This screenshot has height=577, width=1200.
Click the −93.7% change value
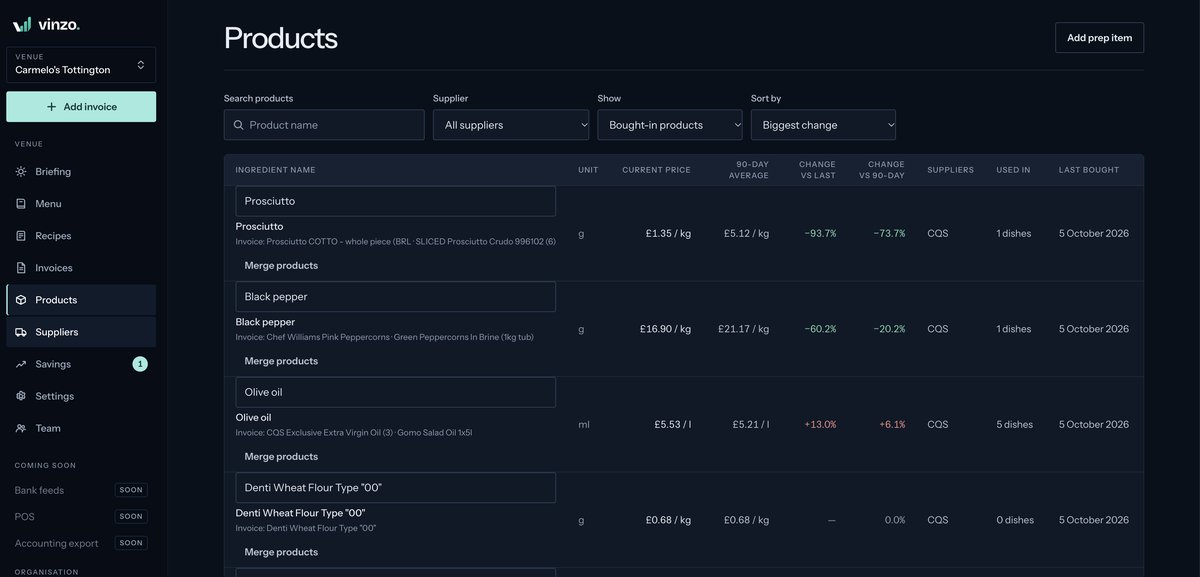coord(820,233)
